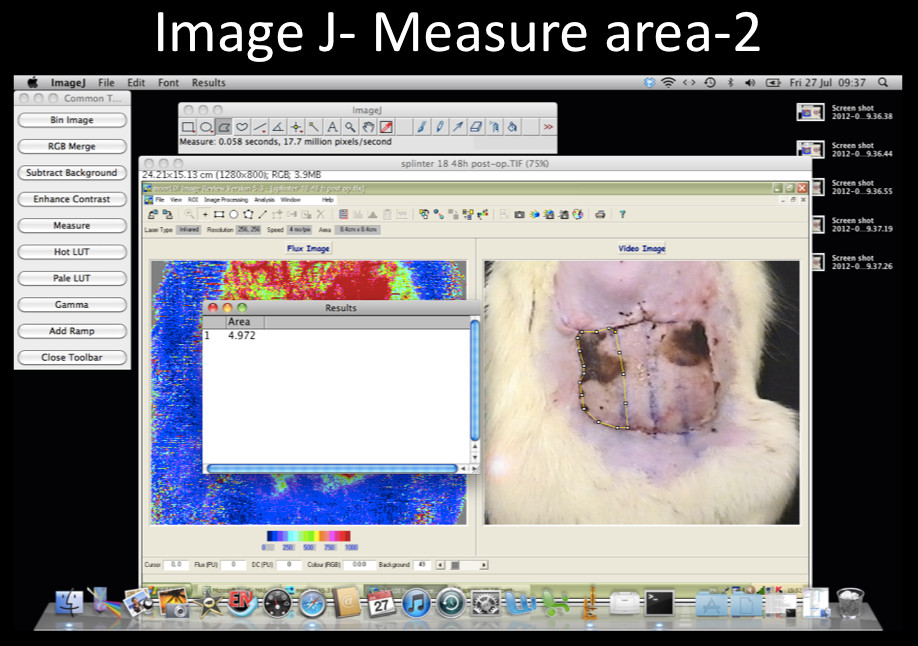Click the volume icon in the menu bar
The image size is (918, 646).
[x=750, y=83]
